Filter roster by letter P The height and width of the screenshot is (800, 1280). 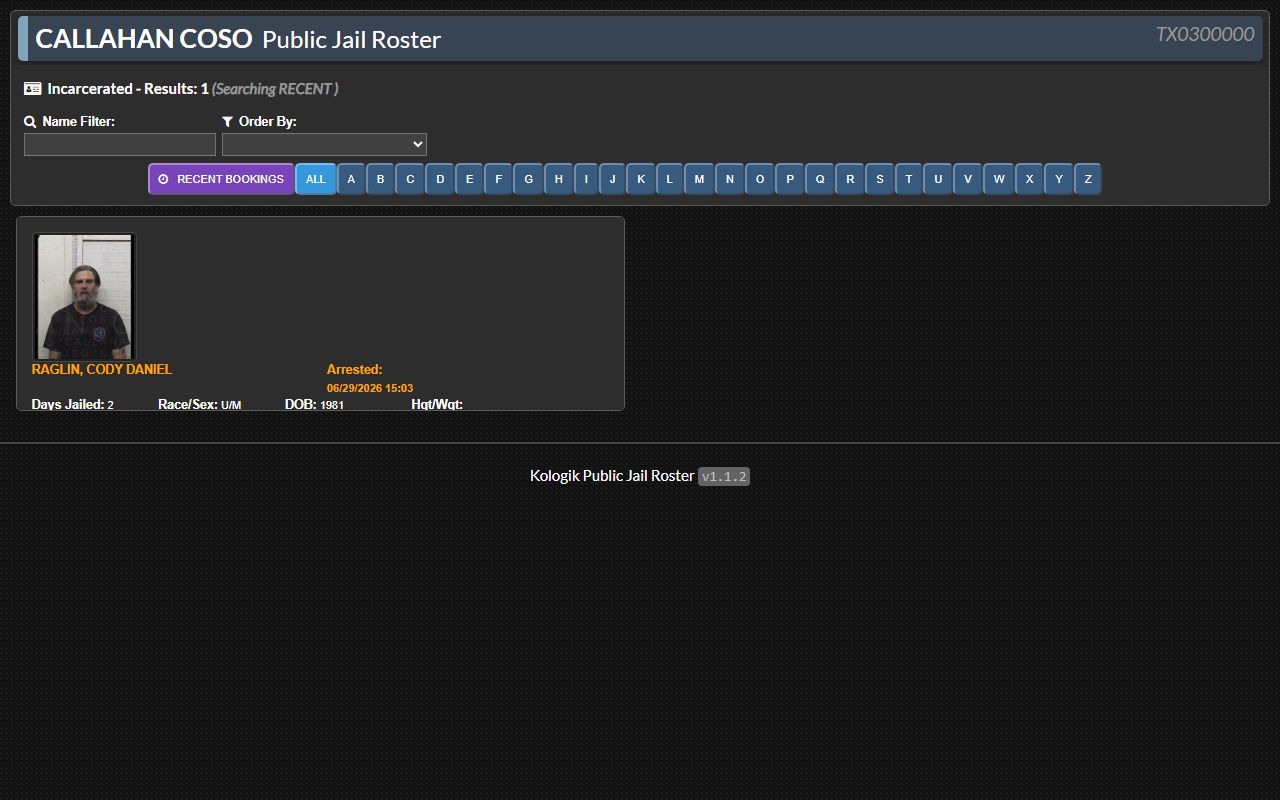tap(790, 179)
